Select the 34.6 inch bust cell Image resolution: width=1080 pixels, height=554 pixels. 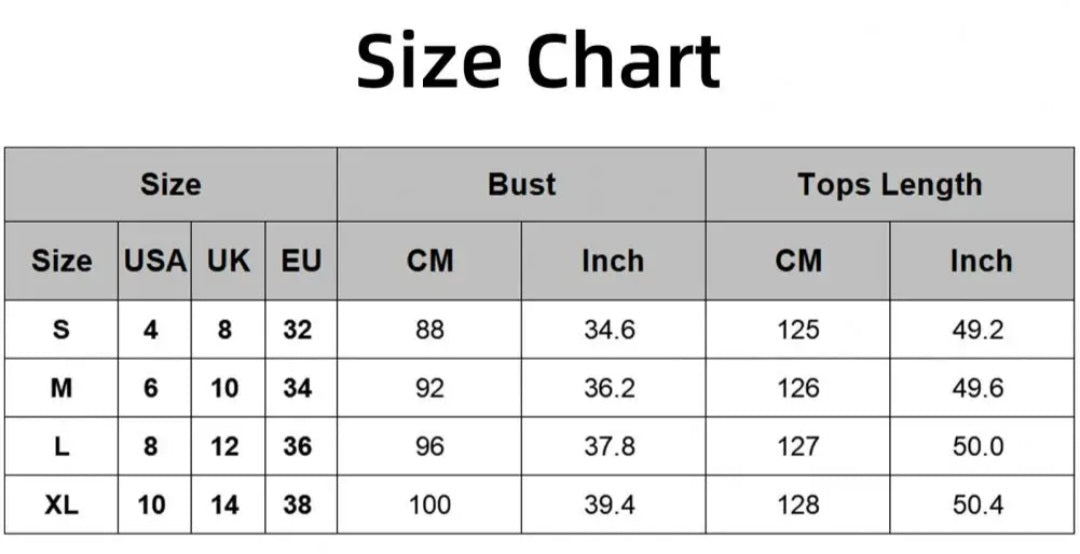click(610, 330)
